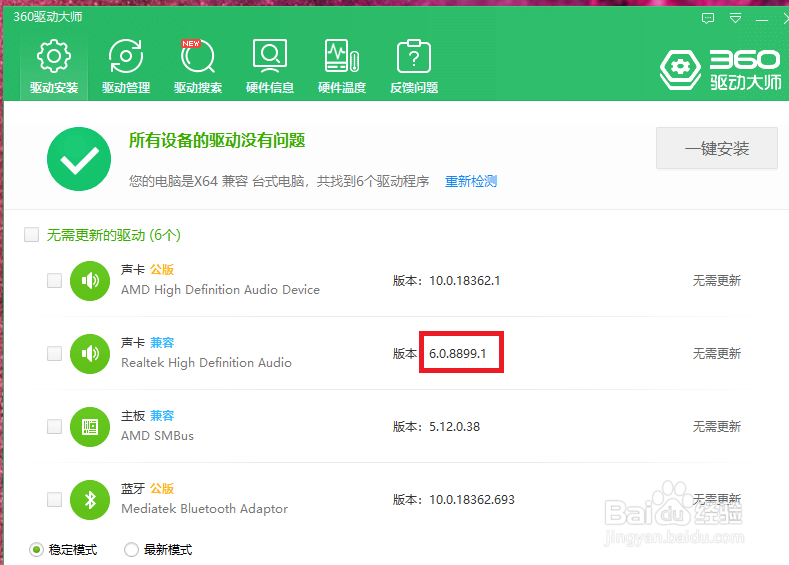
Task: Click the 公版 tag on 蓝牙 row
Action: [162, 489]
